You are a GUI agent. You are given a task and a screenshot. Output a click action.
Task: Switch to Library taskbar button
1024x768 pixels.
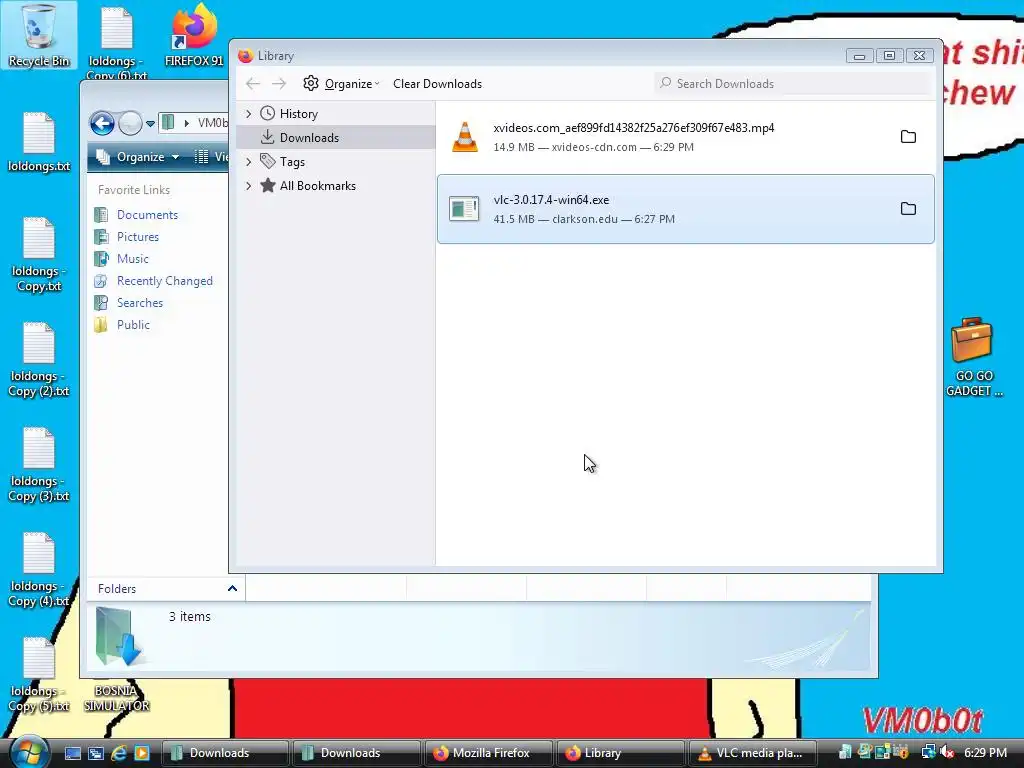(x=619, y=753)
